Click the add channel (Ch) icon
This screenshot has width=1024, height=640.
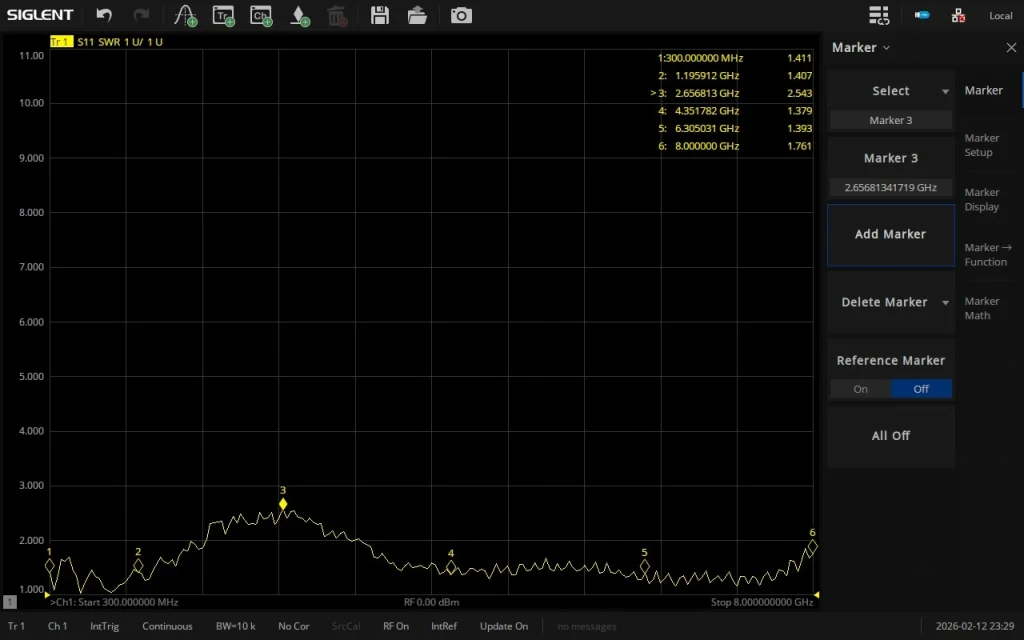[261, 15]
